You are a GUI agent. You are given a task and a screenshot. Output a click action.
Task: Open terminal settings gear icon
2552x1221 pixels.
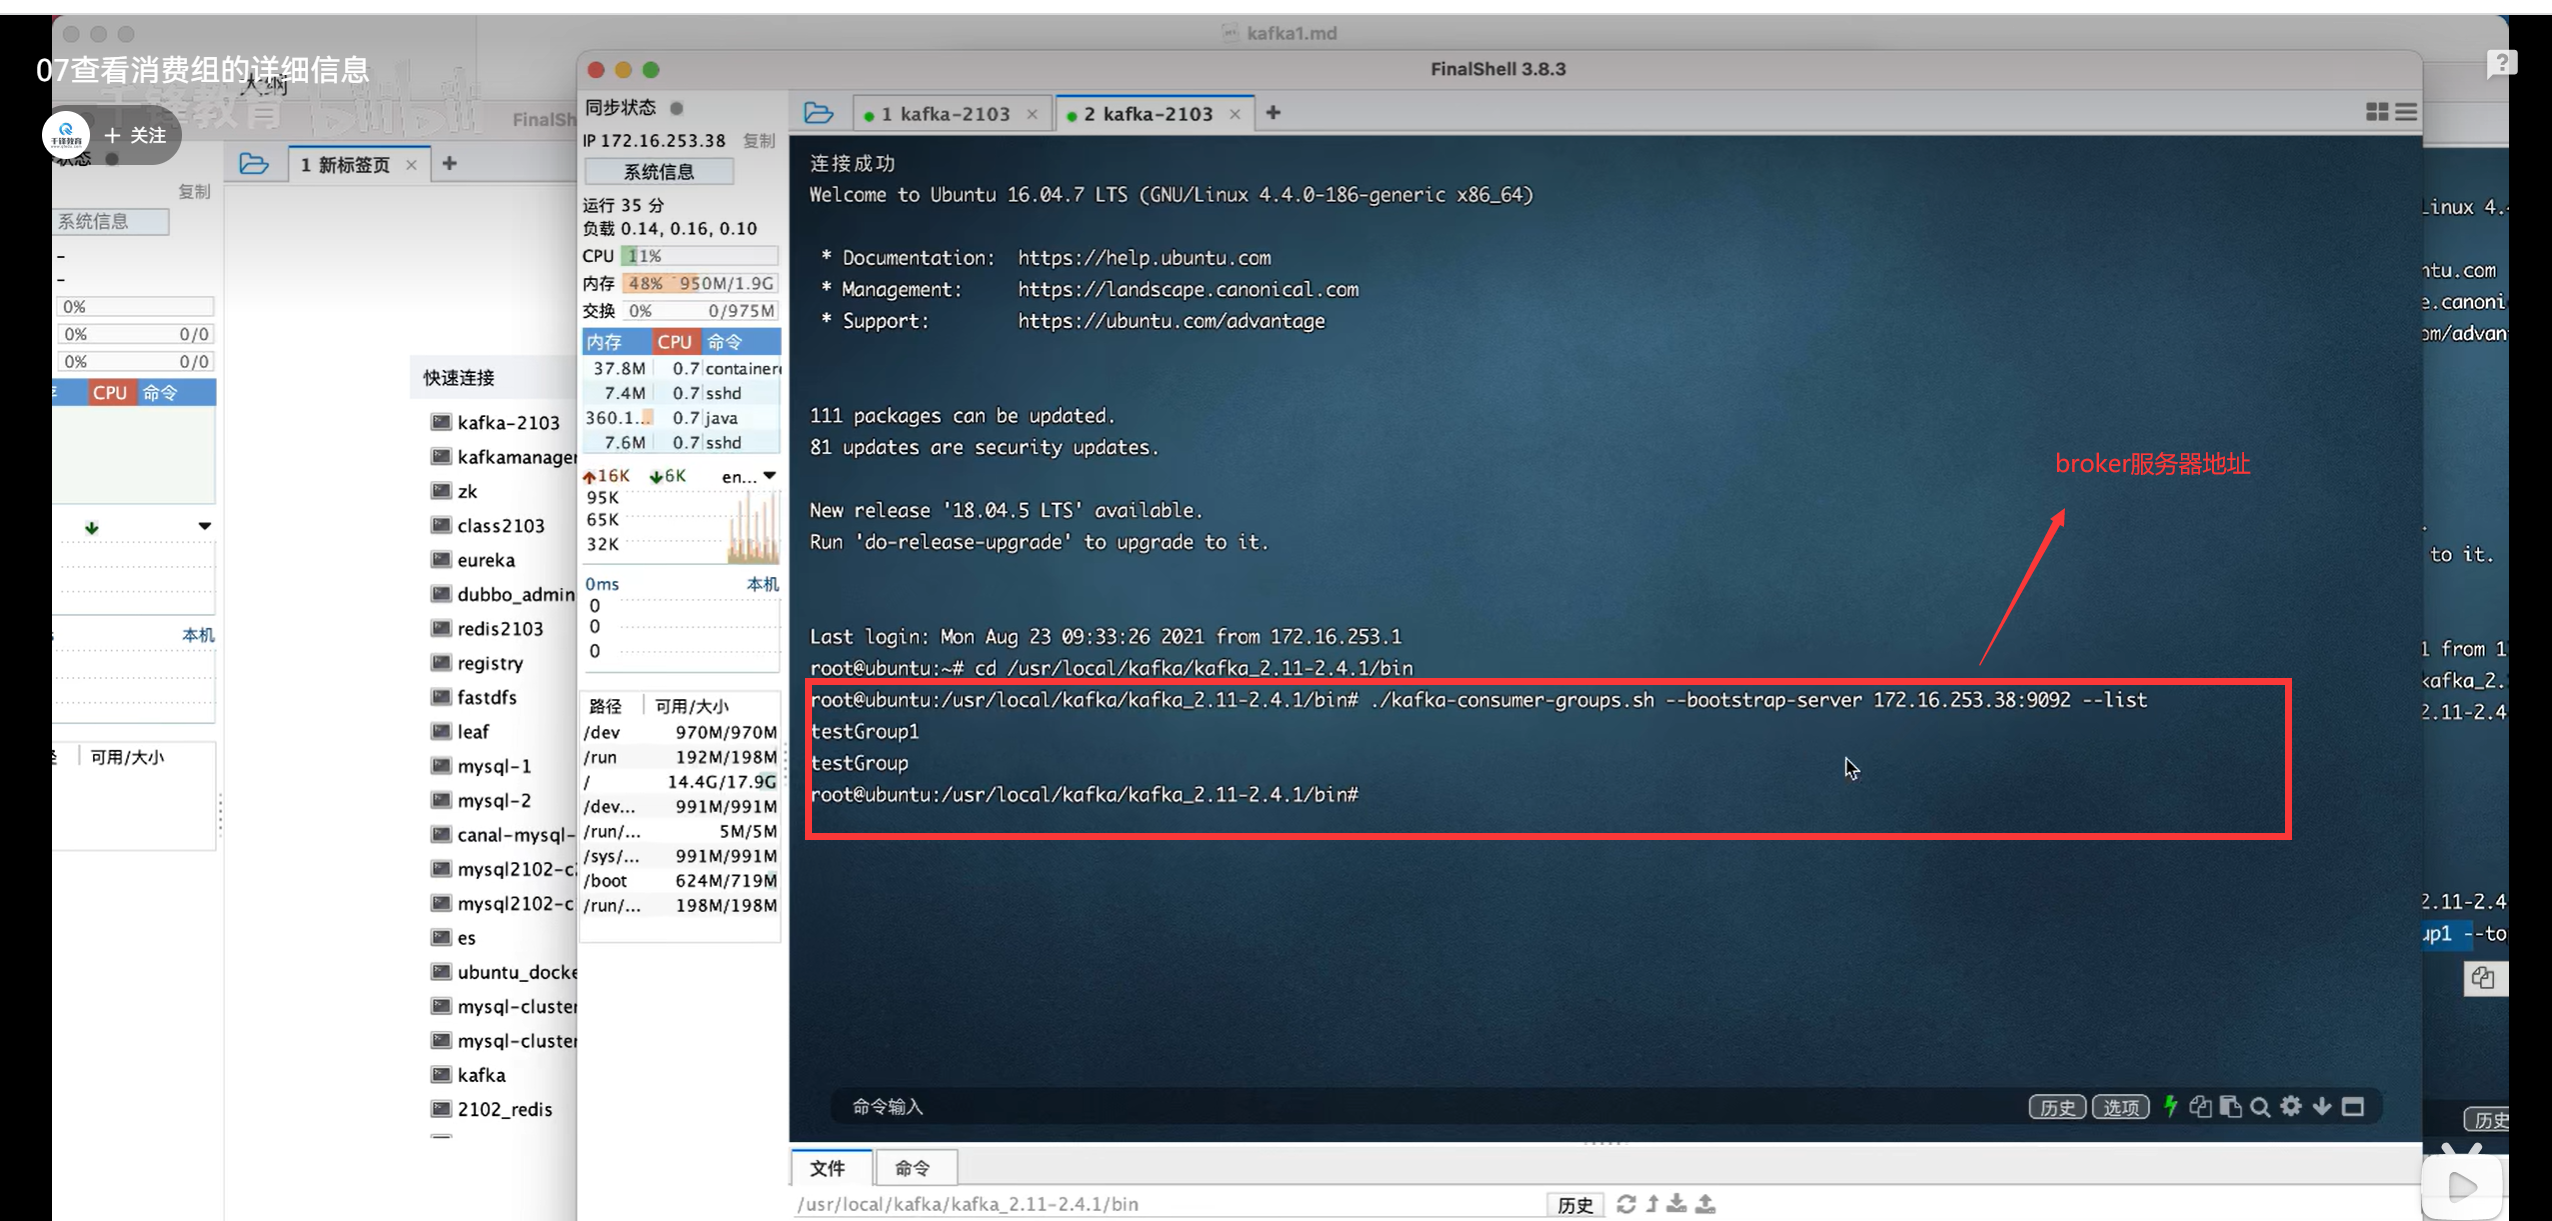point(2291,1106)
